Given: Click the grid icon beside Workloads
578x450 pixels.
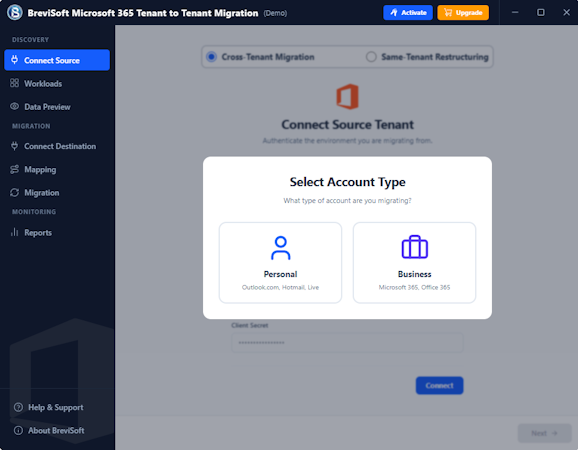Looking at the screenshot, I should (x=14, y=83).
